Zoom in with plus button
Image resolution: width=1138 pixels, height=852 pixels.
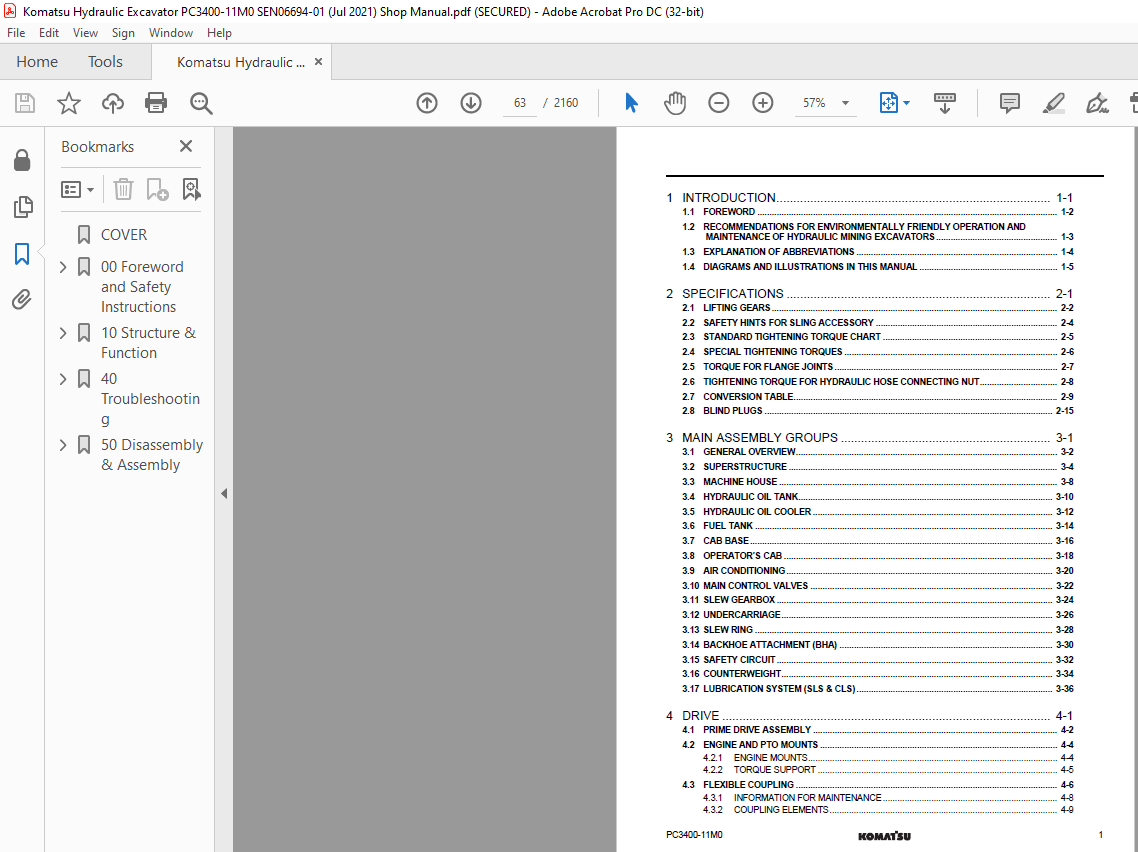tap(763, 103)
